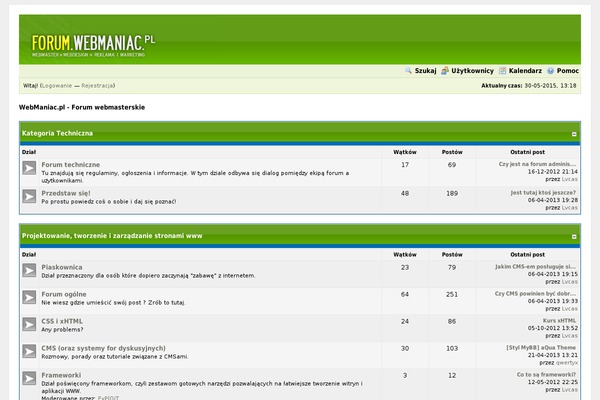The image size is (600, 400).
Task: Collapse the Kategoria Techniczna section
Action: [574, 134]
